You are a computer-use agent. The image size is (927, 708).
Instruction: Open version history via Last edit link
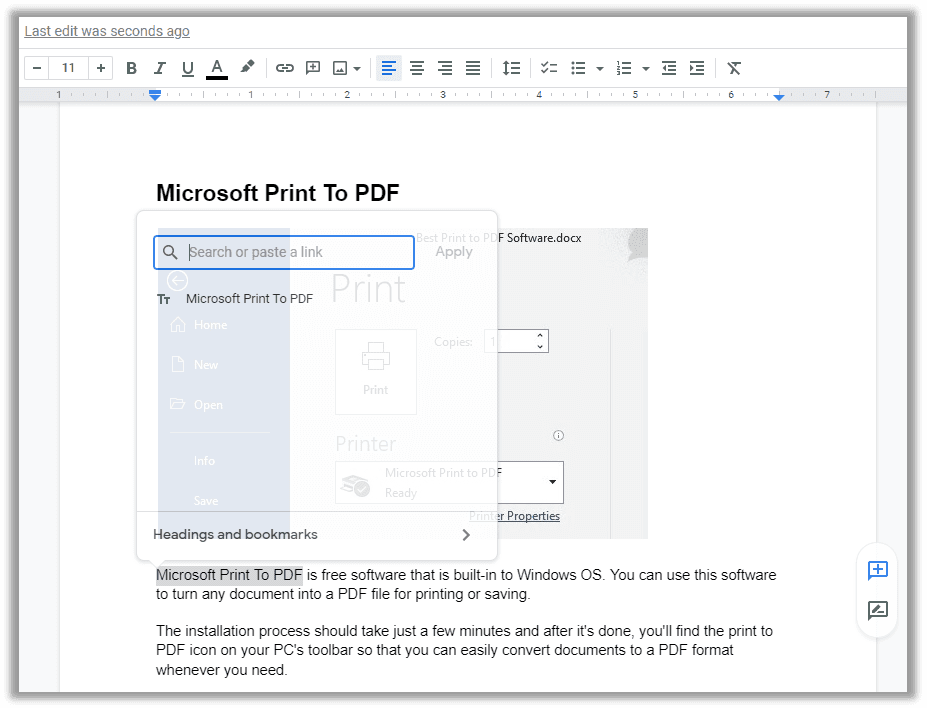[x=106, y=31]
